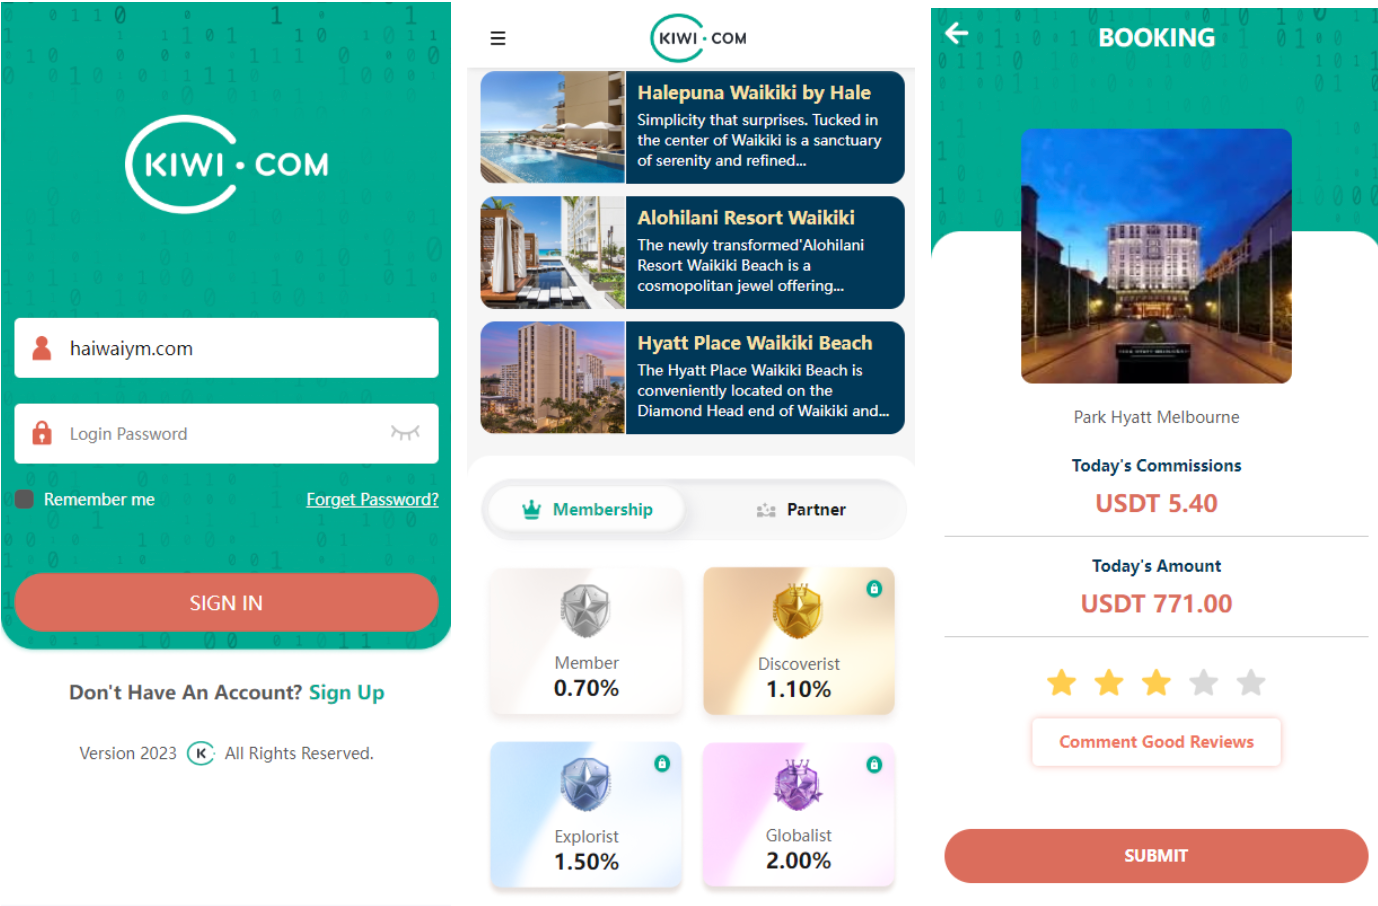Click the SIGN IN button
Screen dimensions: 1378x906
(x=226, y=603)
